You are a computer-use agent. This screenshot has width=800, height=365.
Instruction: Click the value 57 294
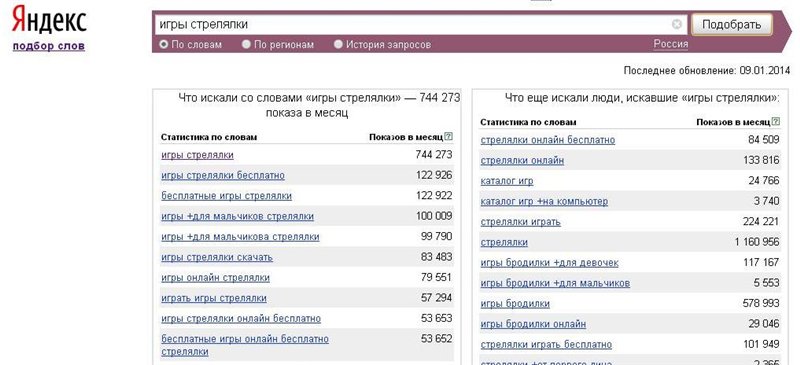pos(437,297)
